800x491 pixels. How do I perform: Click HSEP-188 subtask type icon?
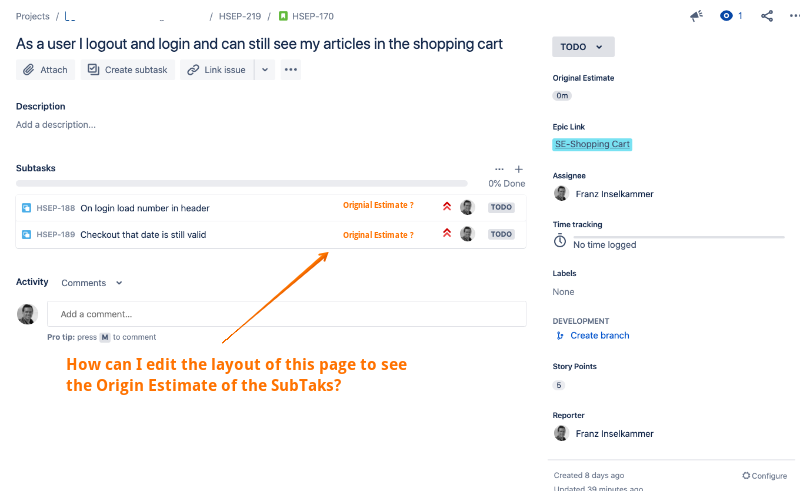tap(27, 208)
